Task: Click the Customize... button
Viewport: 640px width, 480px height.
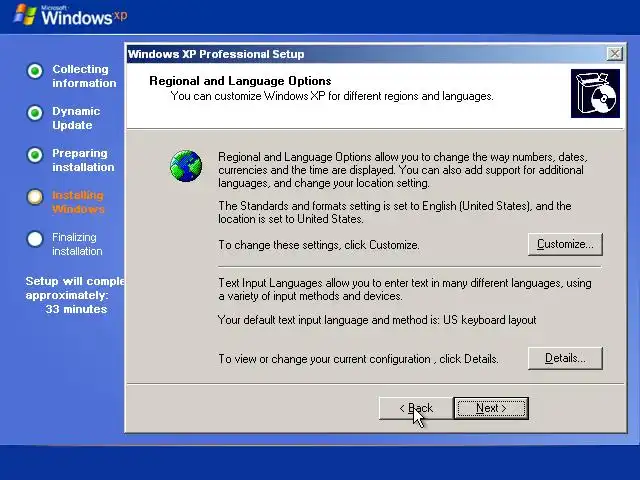Action: tap(565, 244)
